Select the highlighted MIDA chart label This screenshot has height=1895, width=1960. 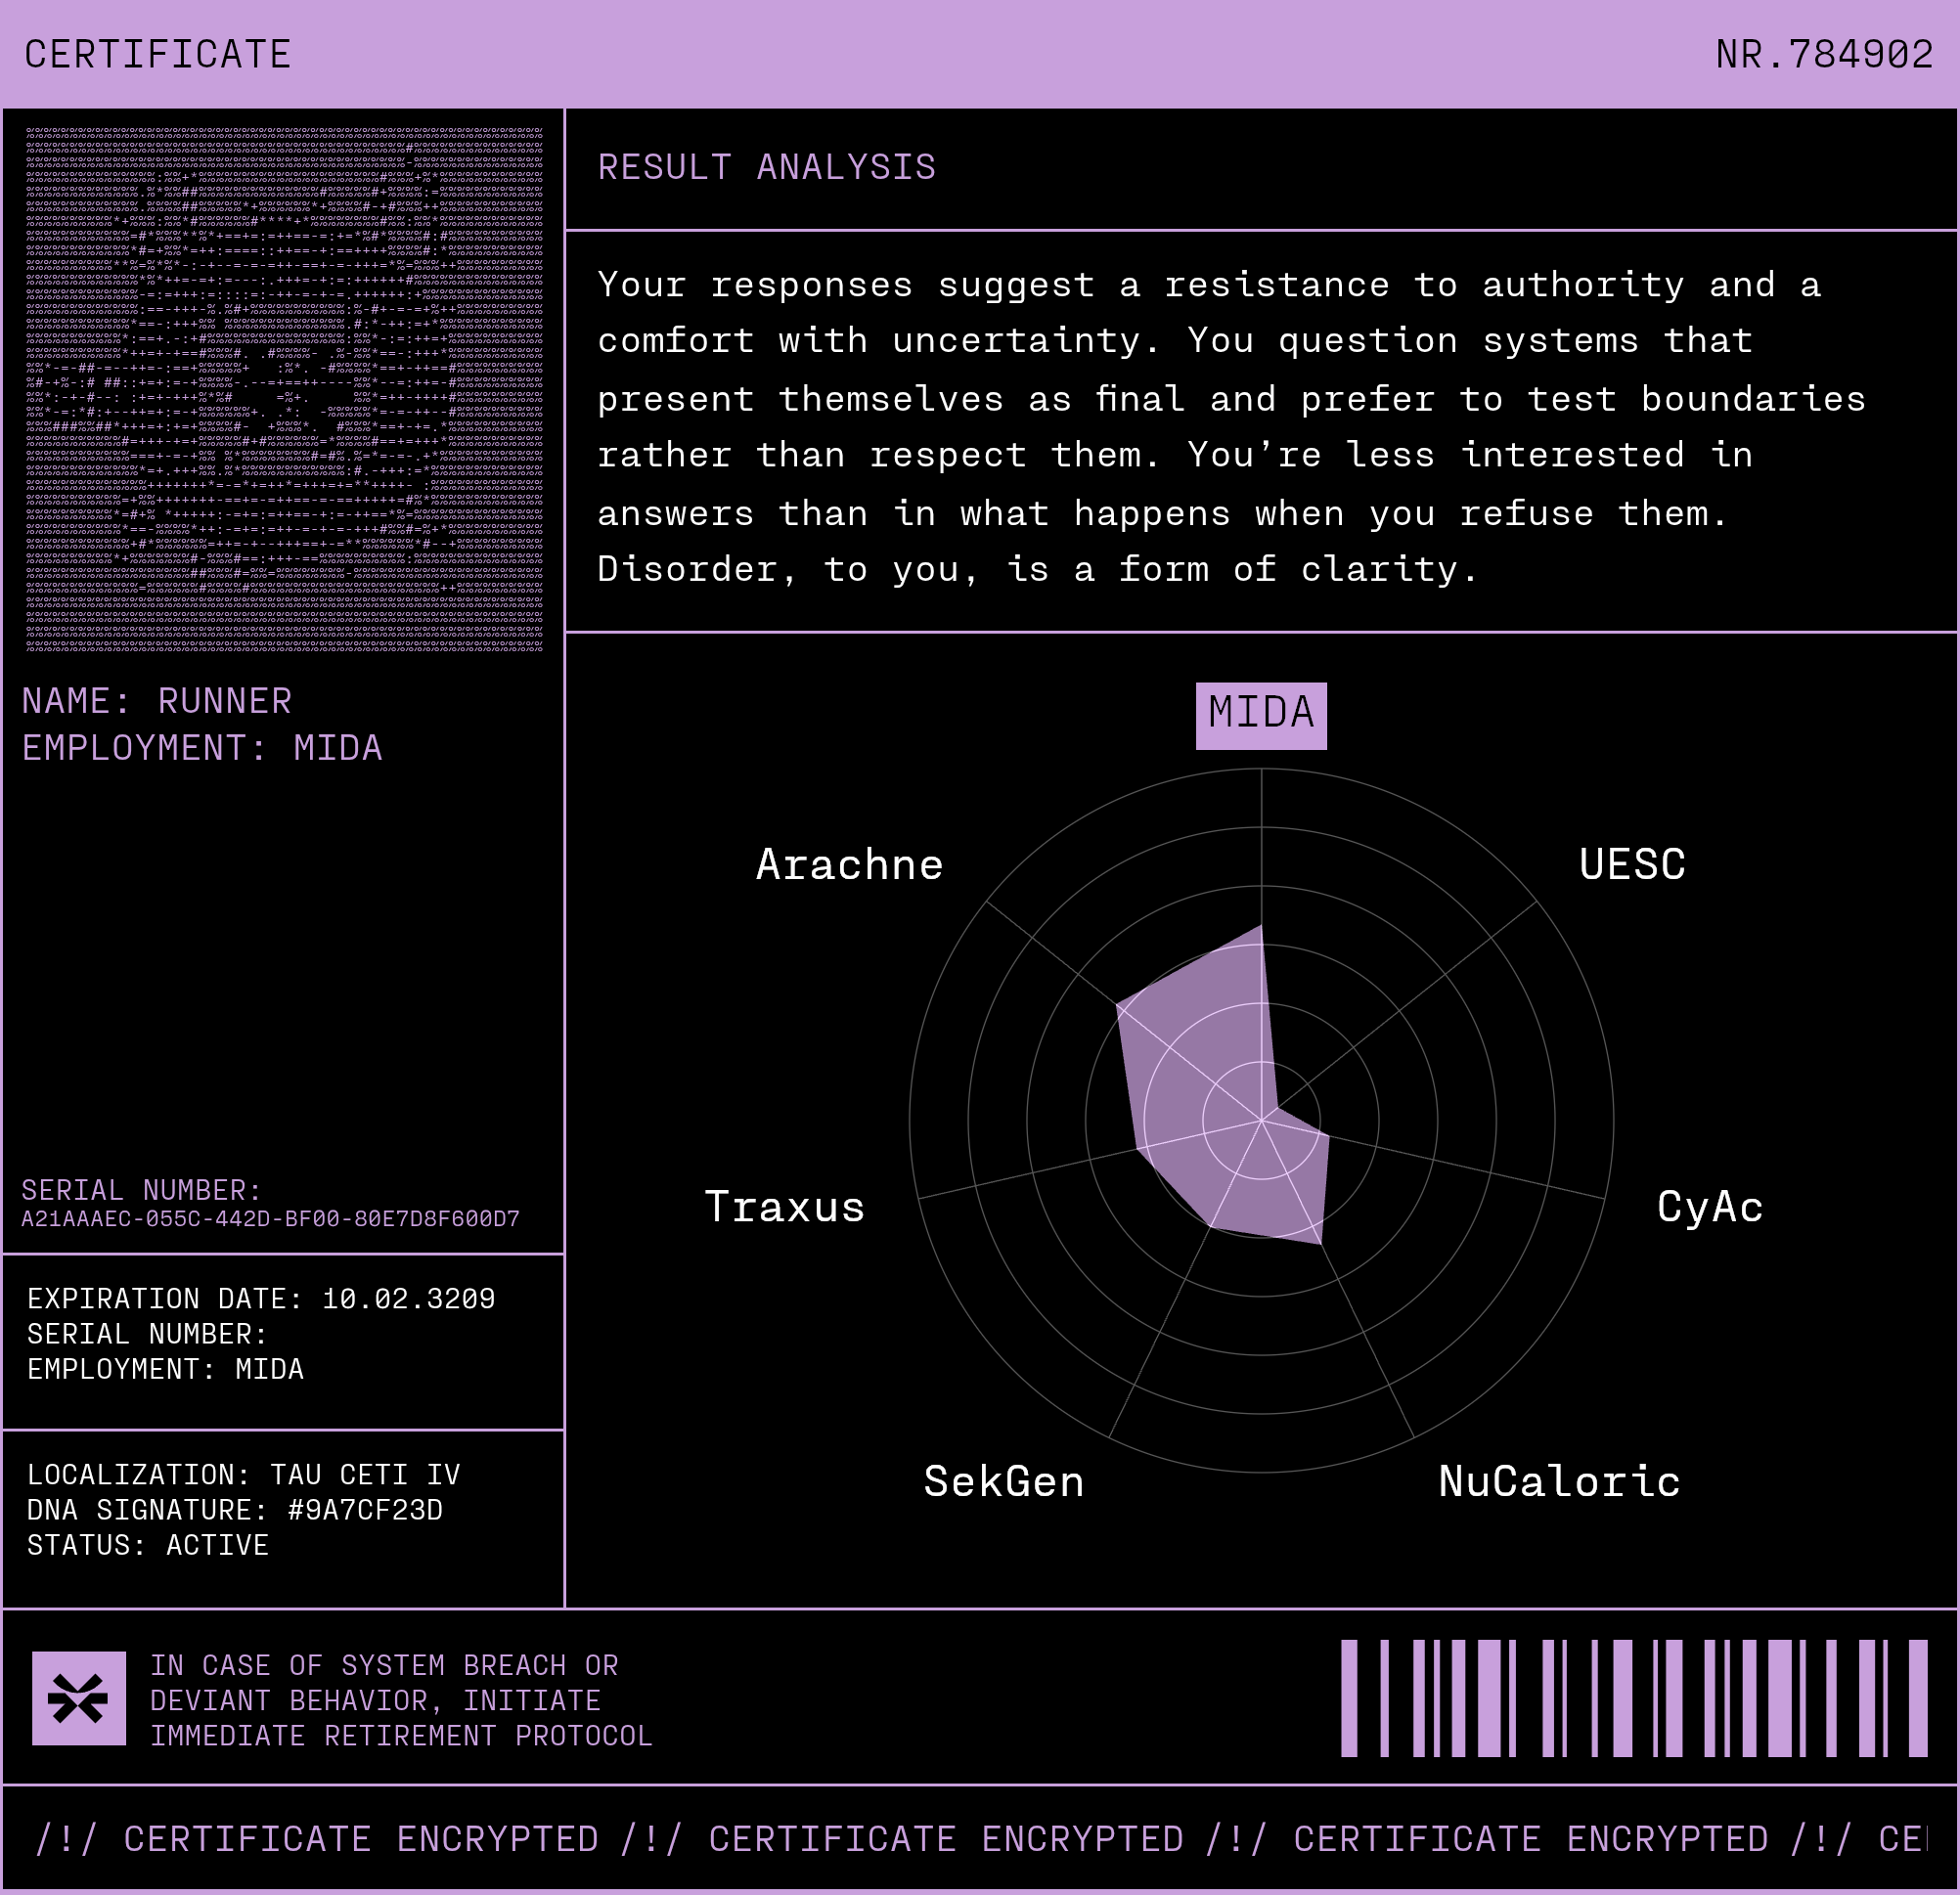tap(1260, 714)
